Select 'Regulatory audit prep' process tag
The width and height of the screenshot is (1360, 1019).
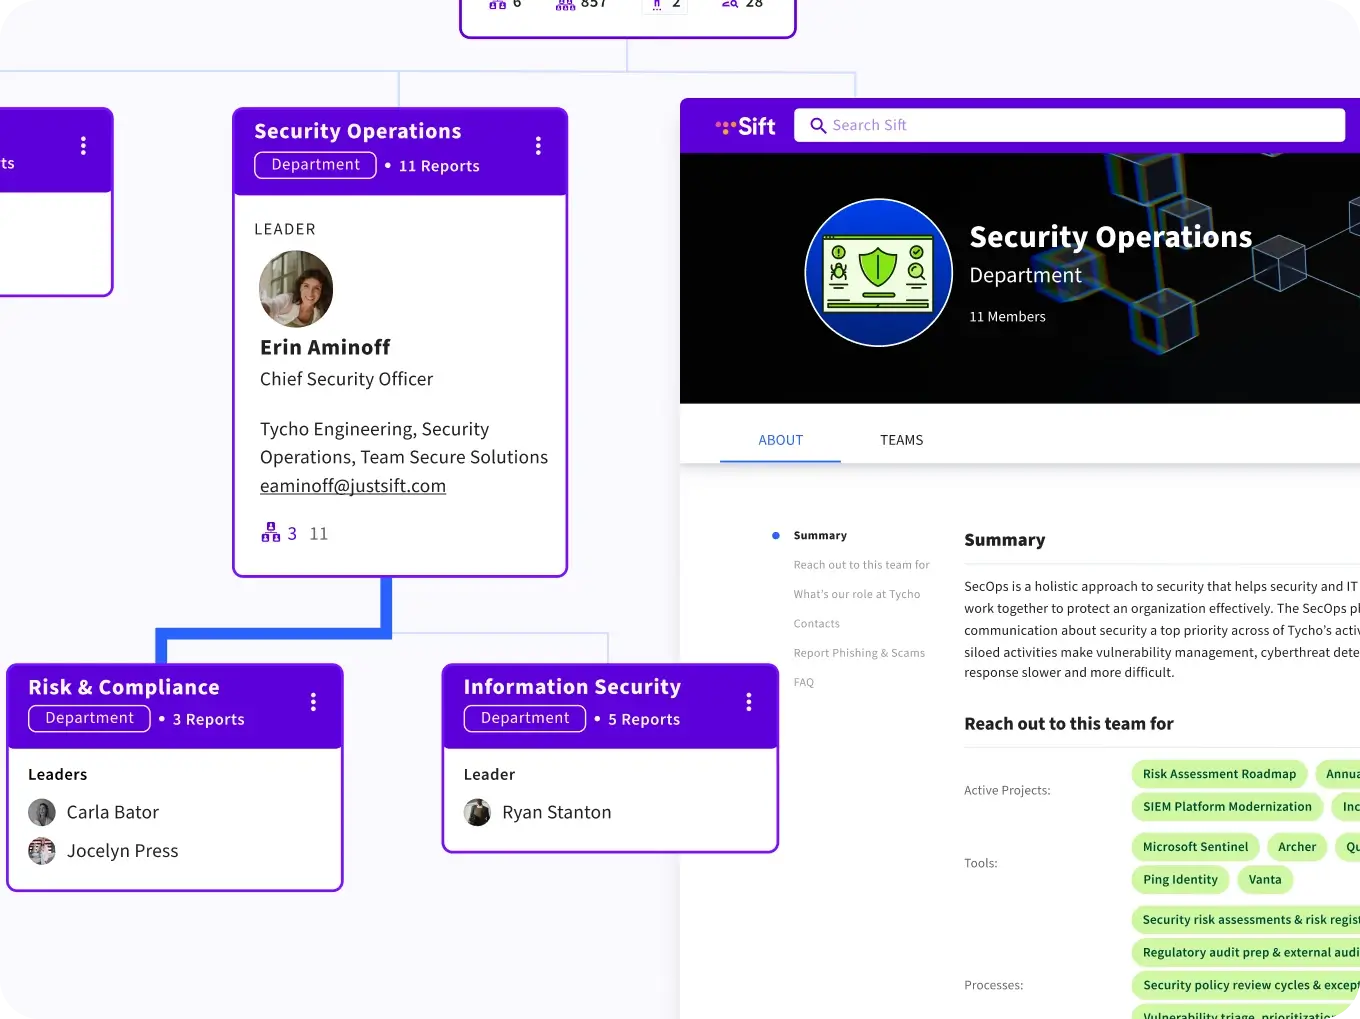[x=1246, y=953]
